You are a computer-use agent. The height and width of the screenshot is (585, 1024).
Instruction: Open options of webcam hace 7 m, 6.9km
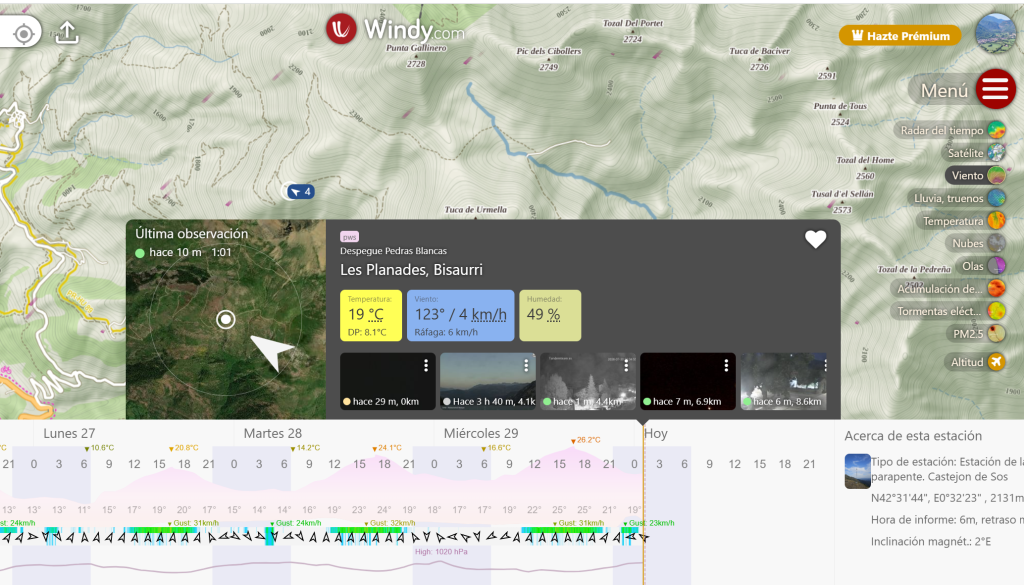726,366
